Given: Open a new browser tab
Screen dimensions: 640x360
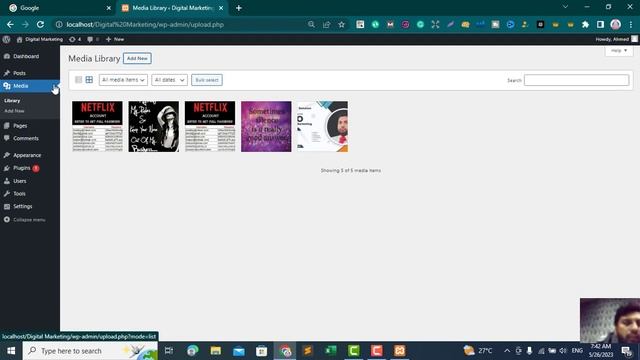Looking at the screenshot, I should click(x=239, y=8).
